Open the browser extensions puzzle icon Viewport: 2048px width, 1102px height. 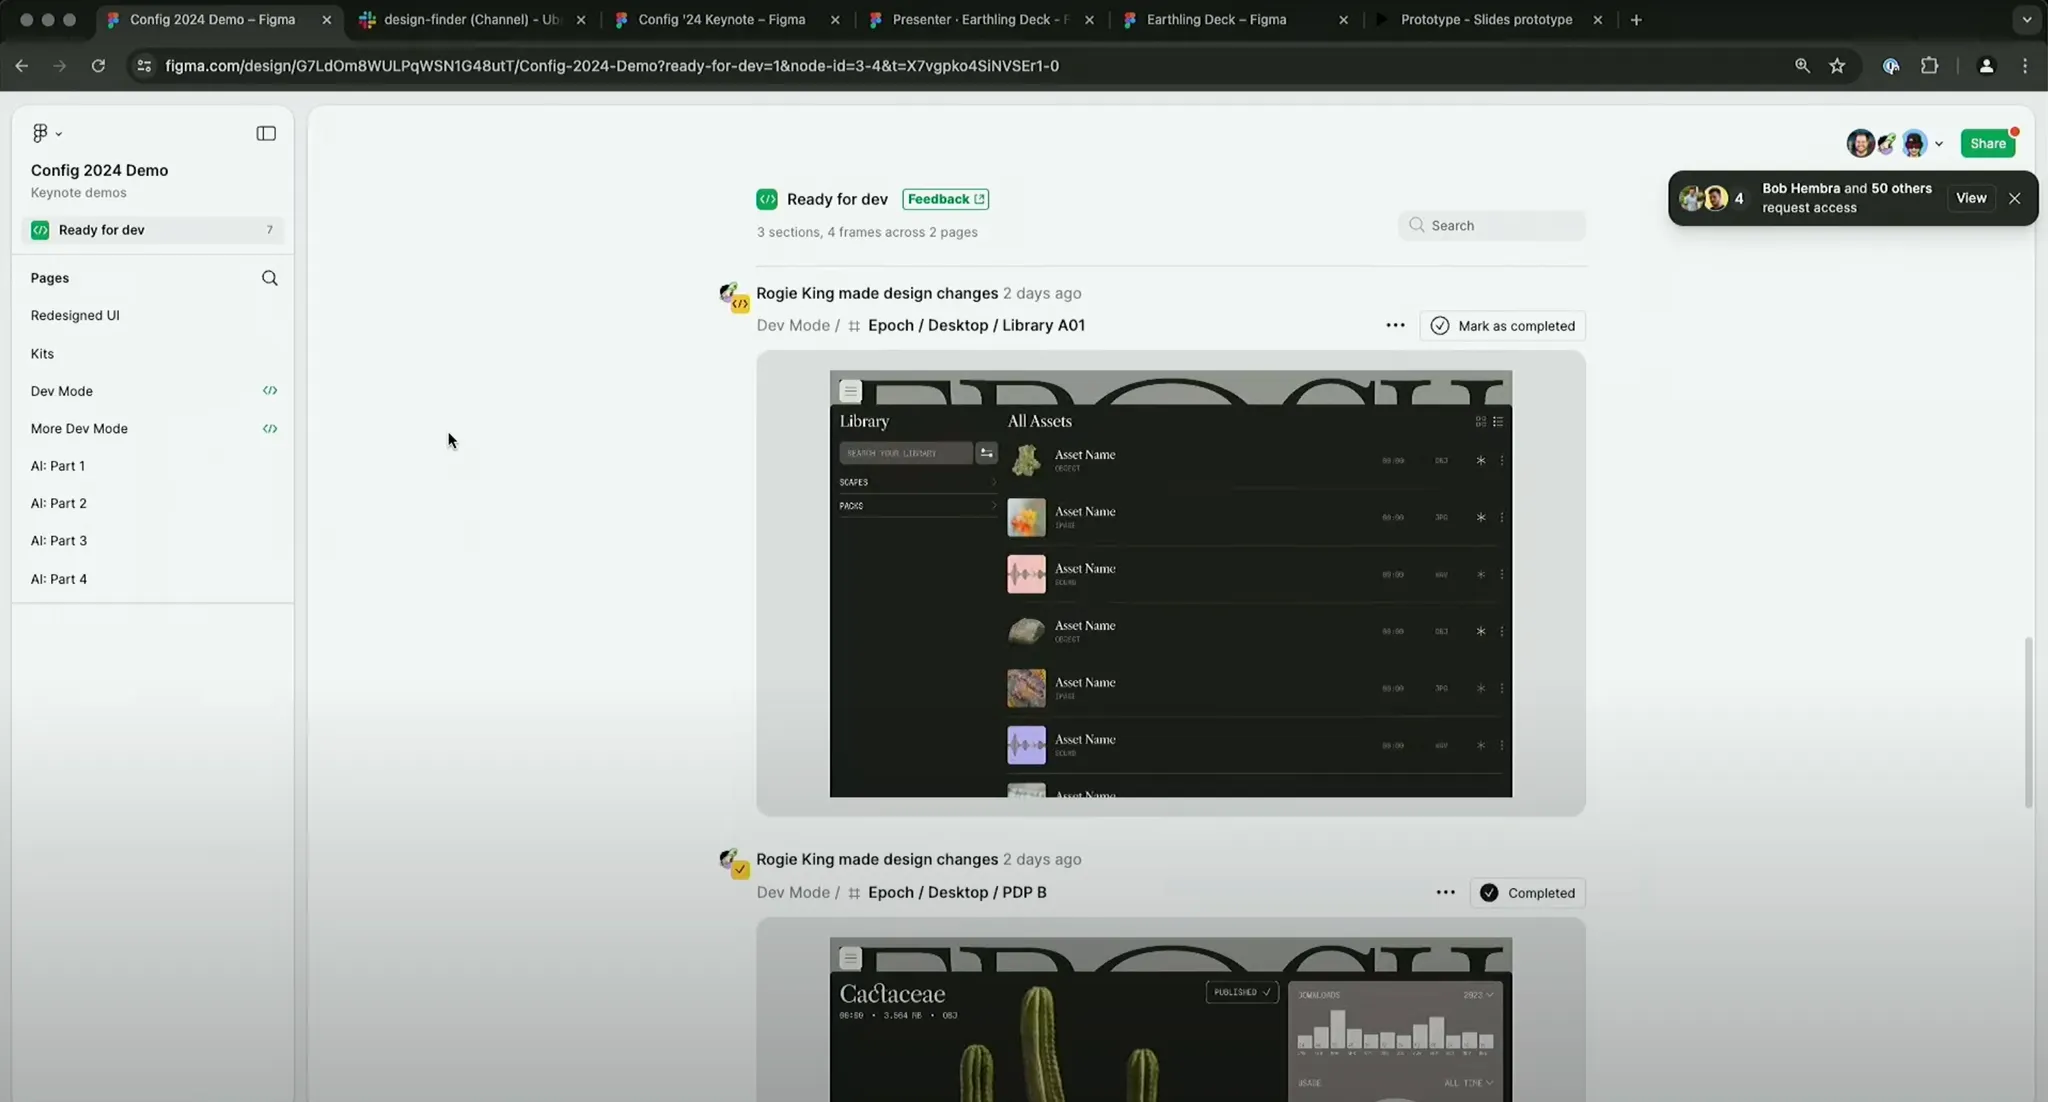1929,66
